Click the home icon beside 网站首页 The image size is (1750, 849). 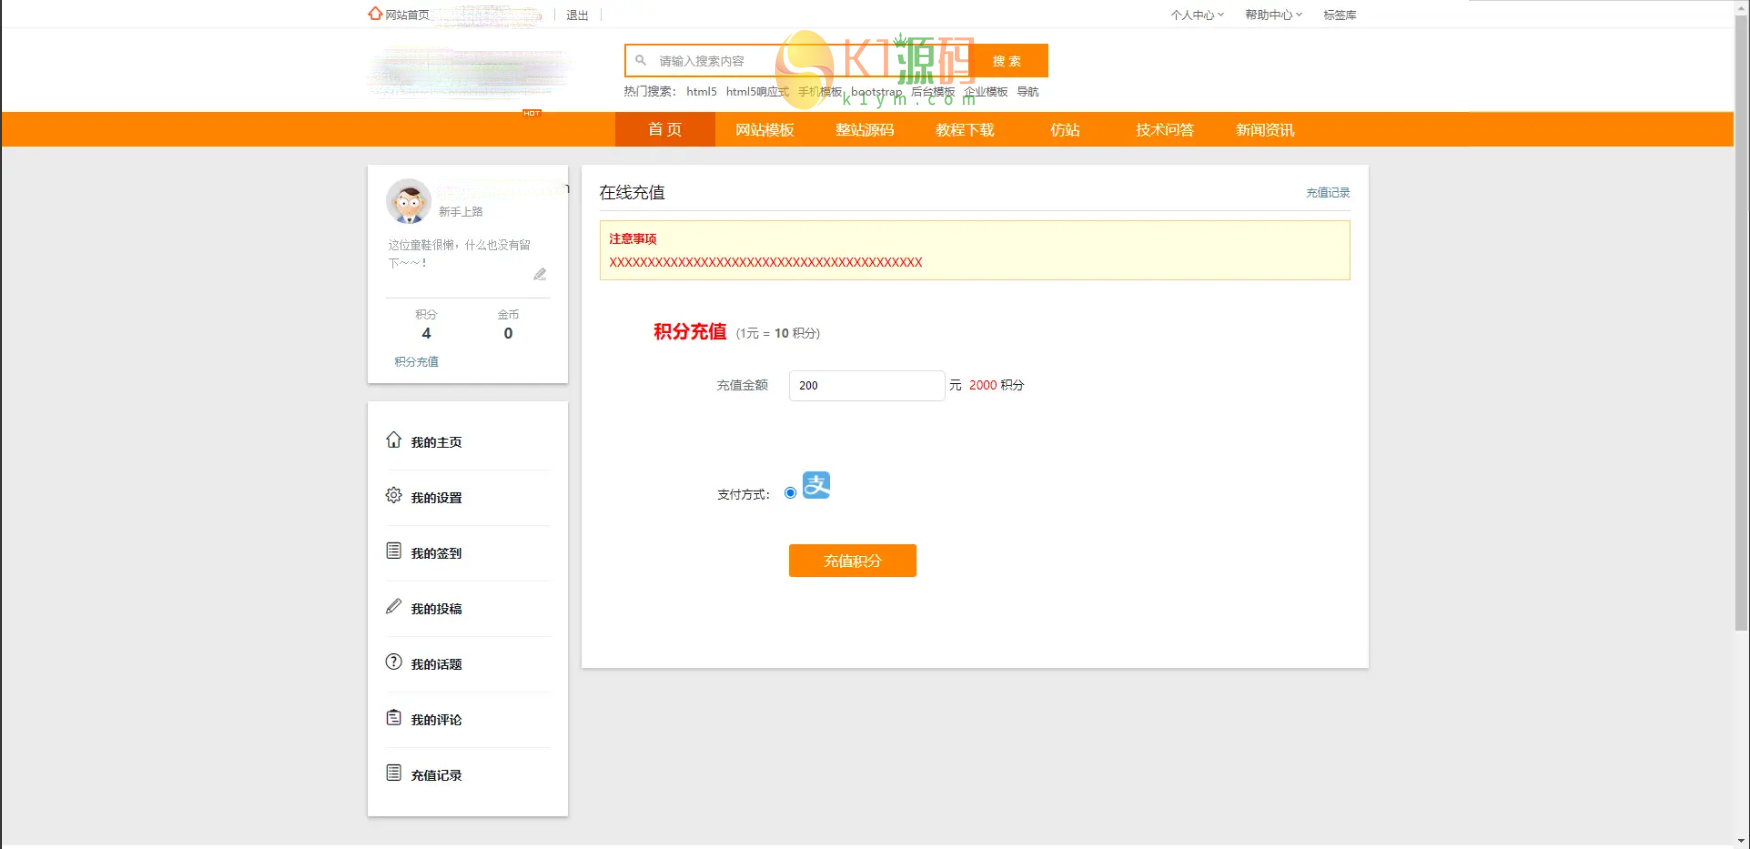point(375,14)
